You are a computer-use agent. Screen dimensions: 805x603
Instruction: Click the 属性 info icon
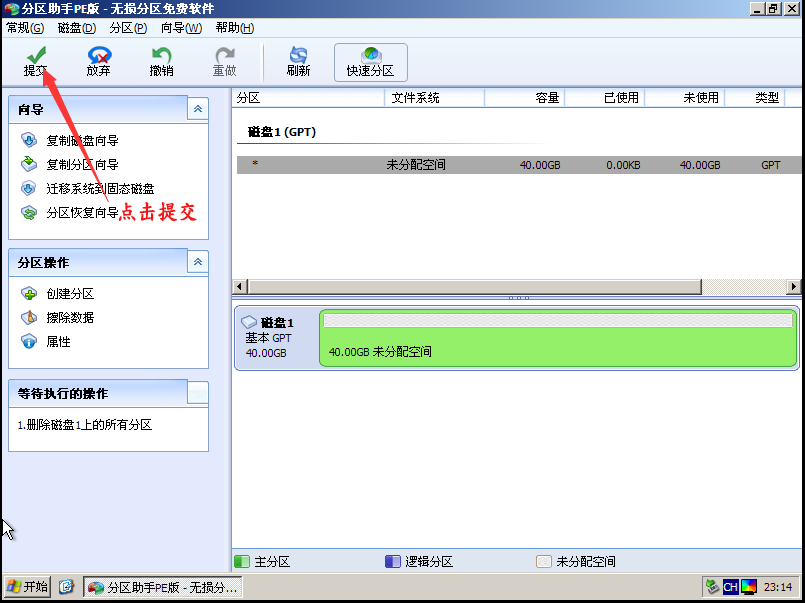[x=29, y=341]
